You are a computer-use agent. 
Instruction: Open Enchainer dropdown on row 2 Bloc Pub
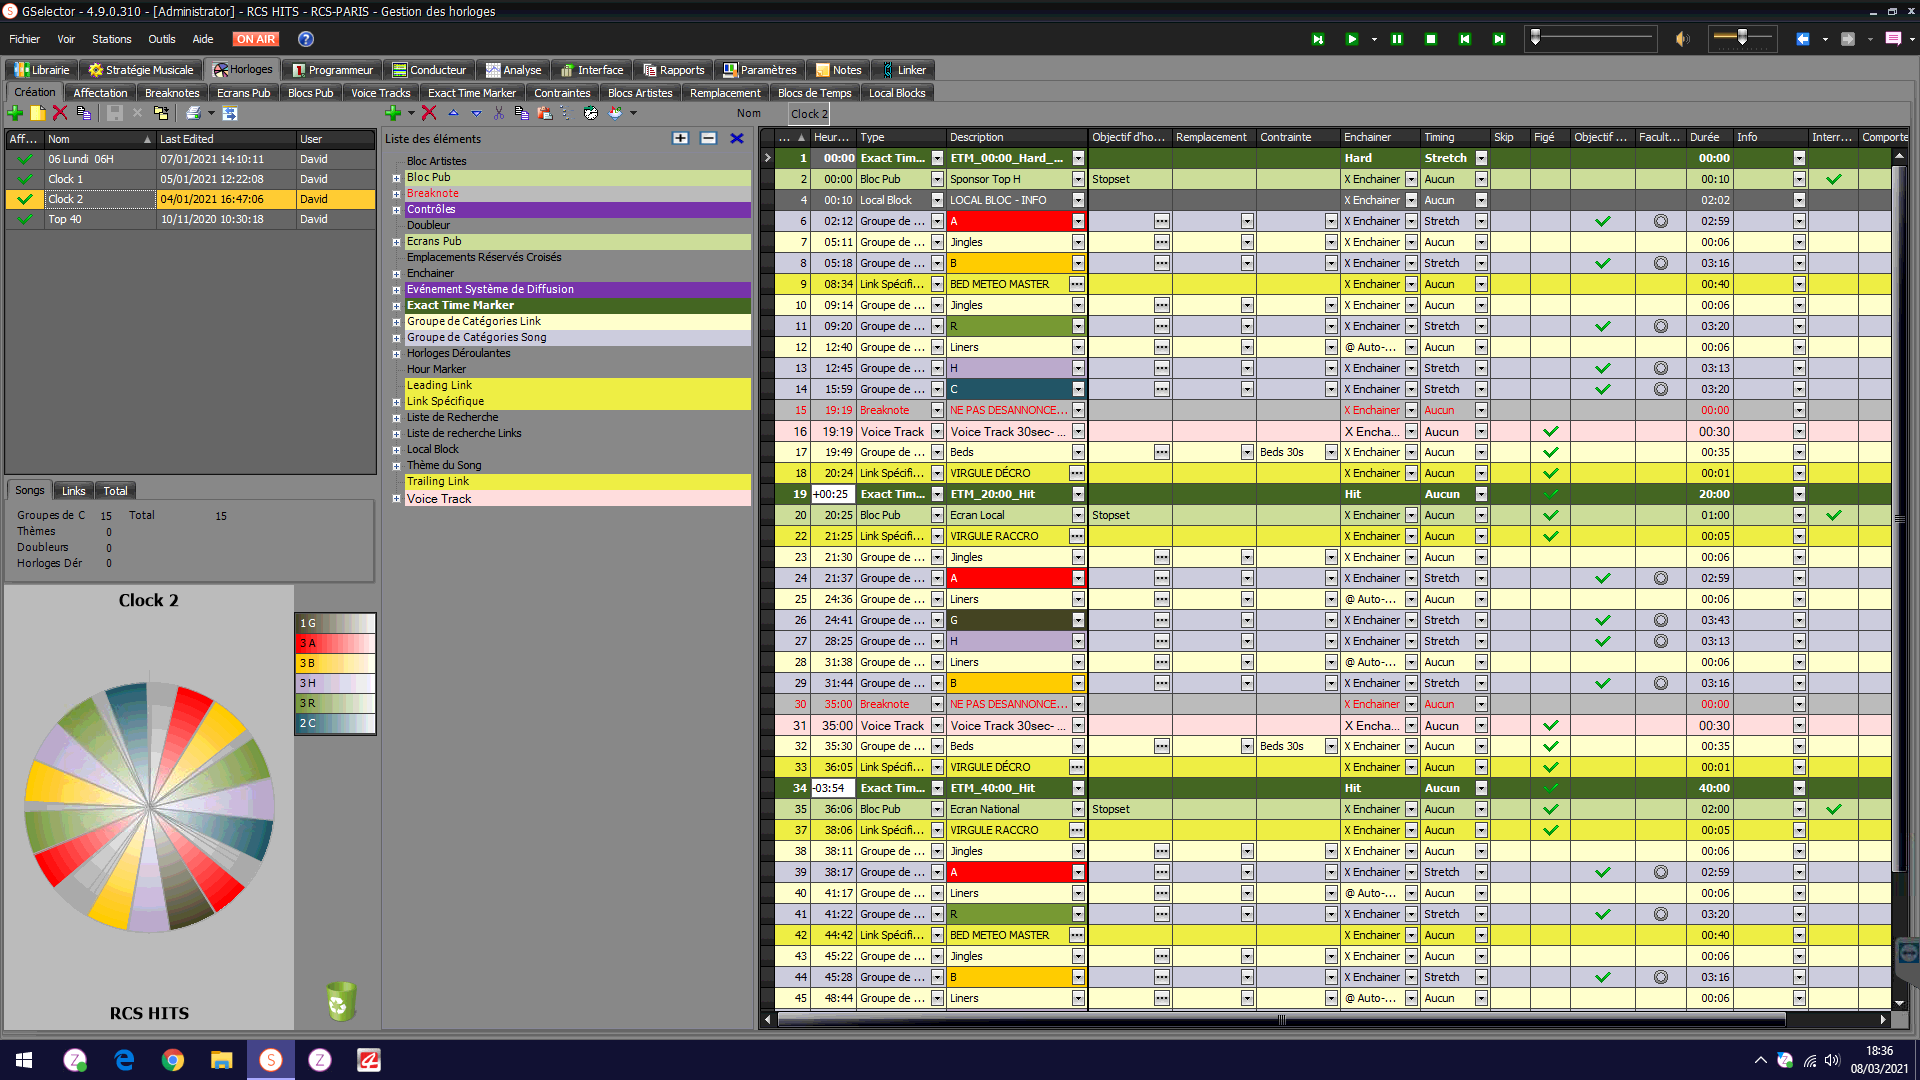(1411, 179)
